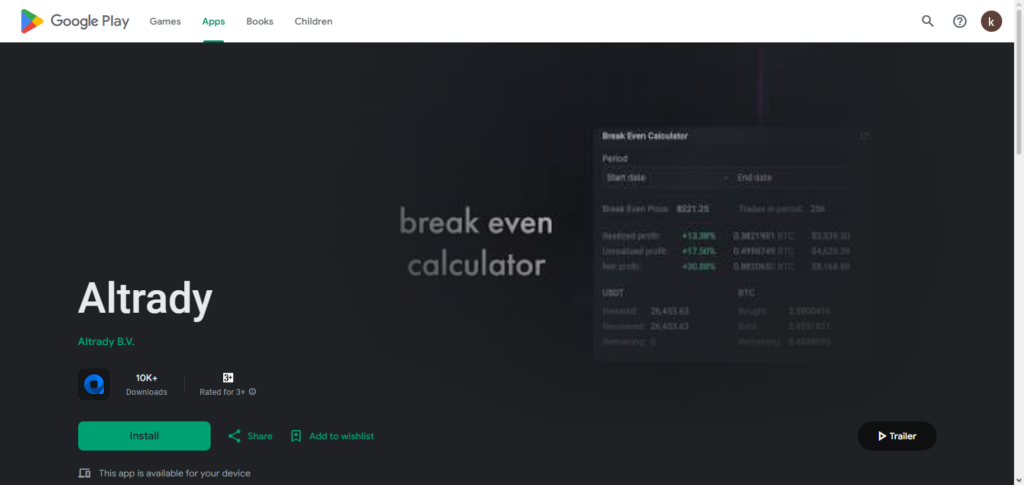Click the 10K+ Downloads text

(146, 384)
